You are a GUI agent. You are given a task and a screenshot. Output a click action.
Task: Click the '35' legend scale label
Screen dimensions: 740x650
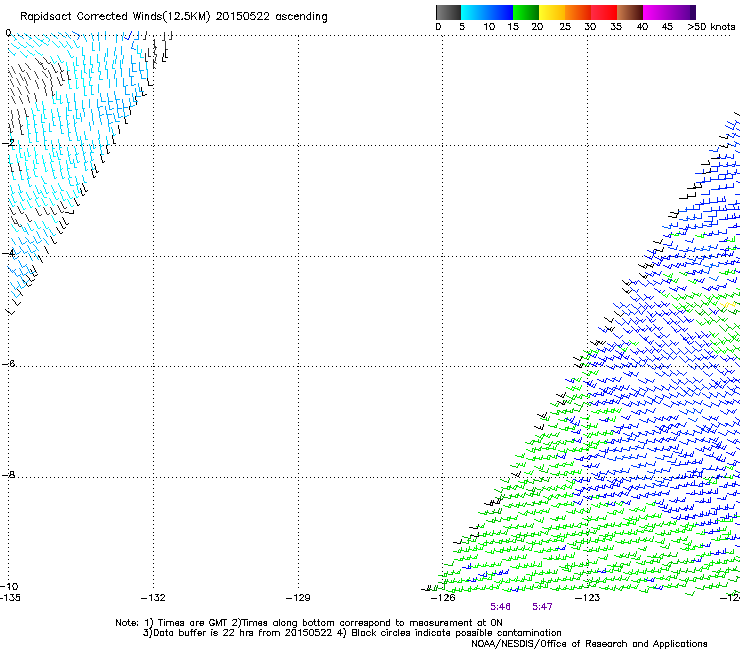coord(616,27)
